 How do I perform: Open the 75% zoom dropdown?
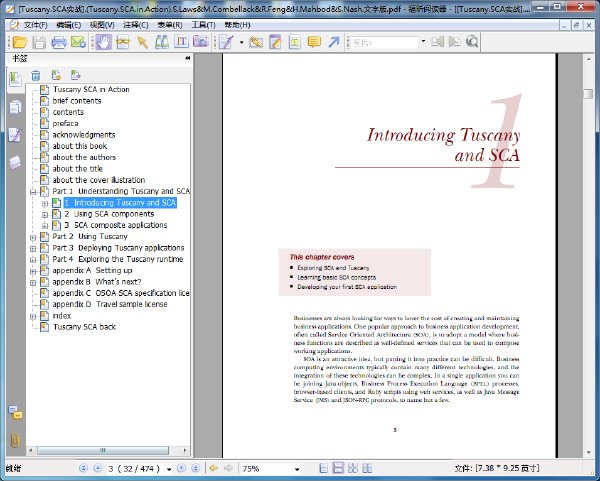297,469
